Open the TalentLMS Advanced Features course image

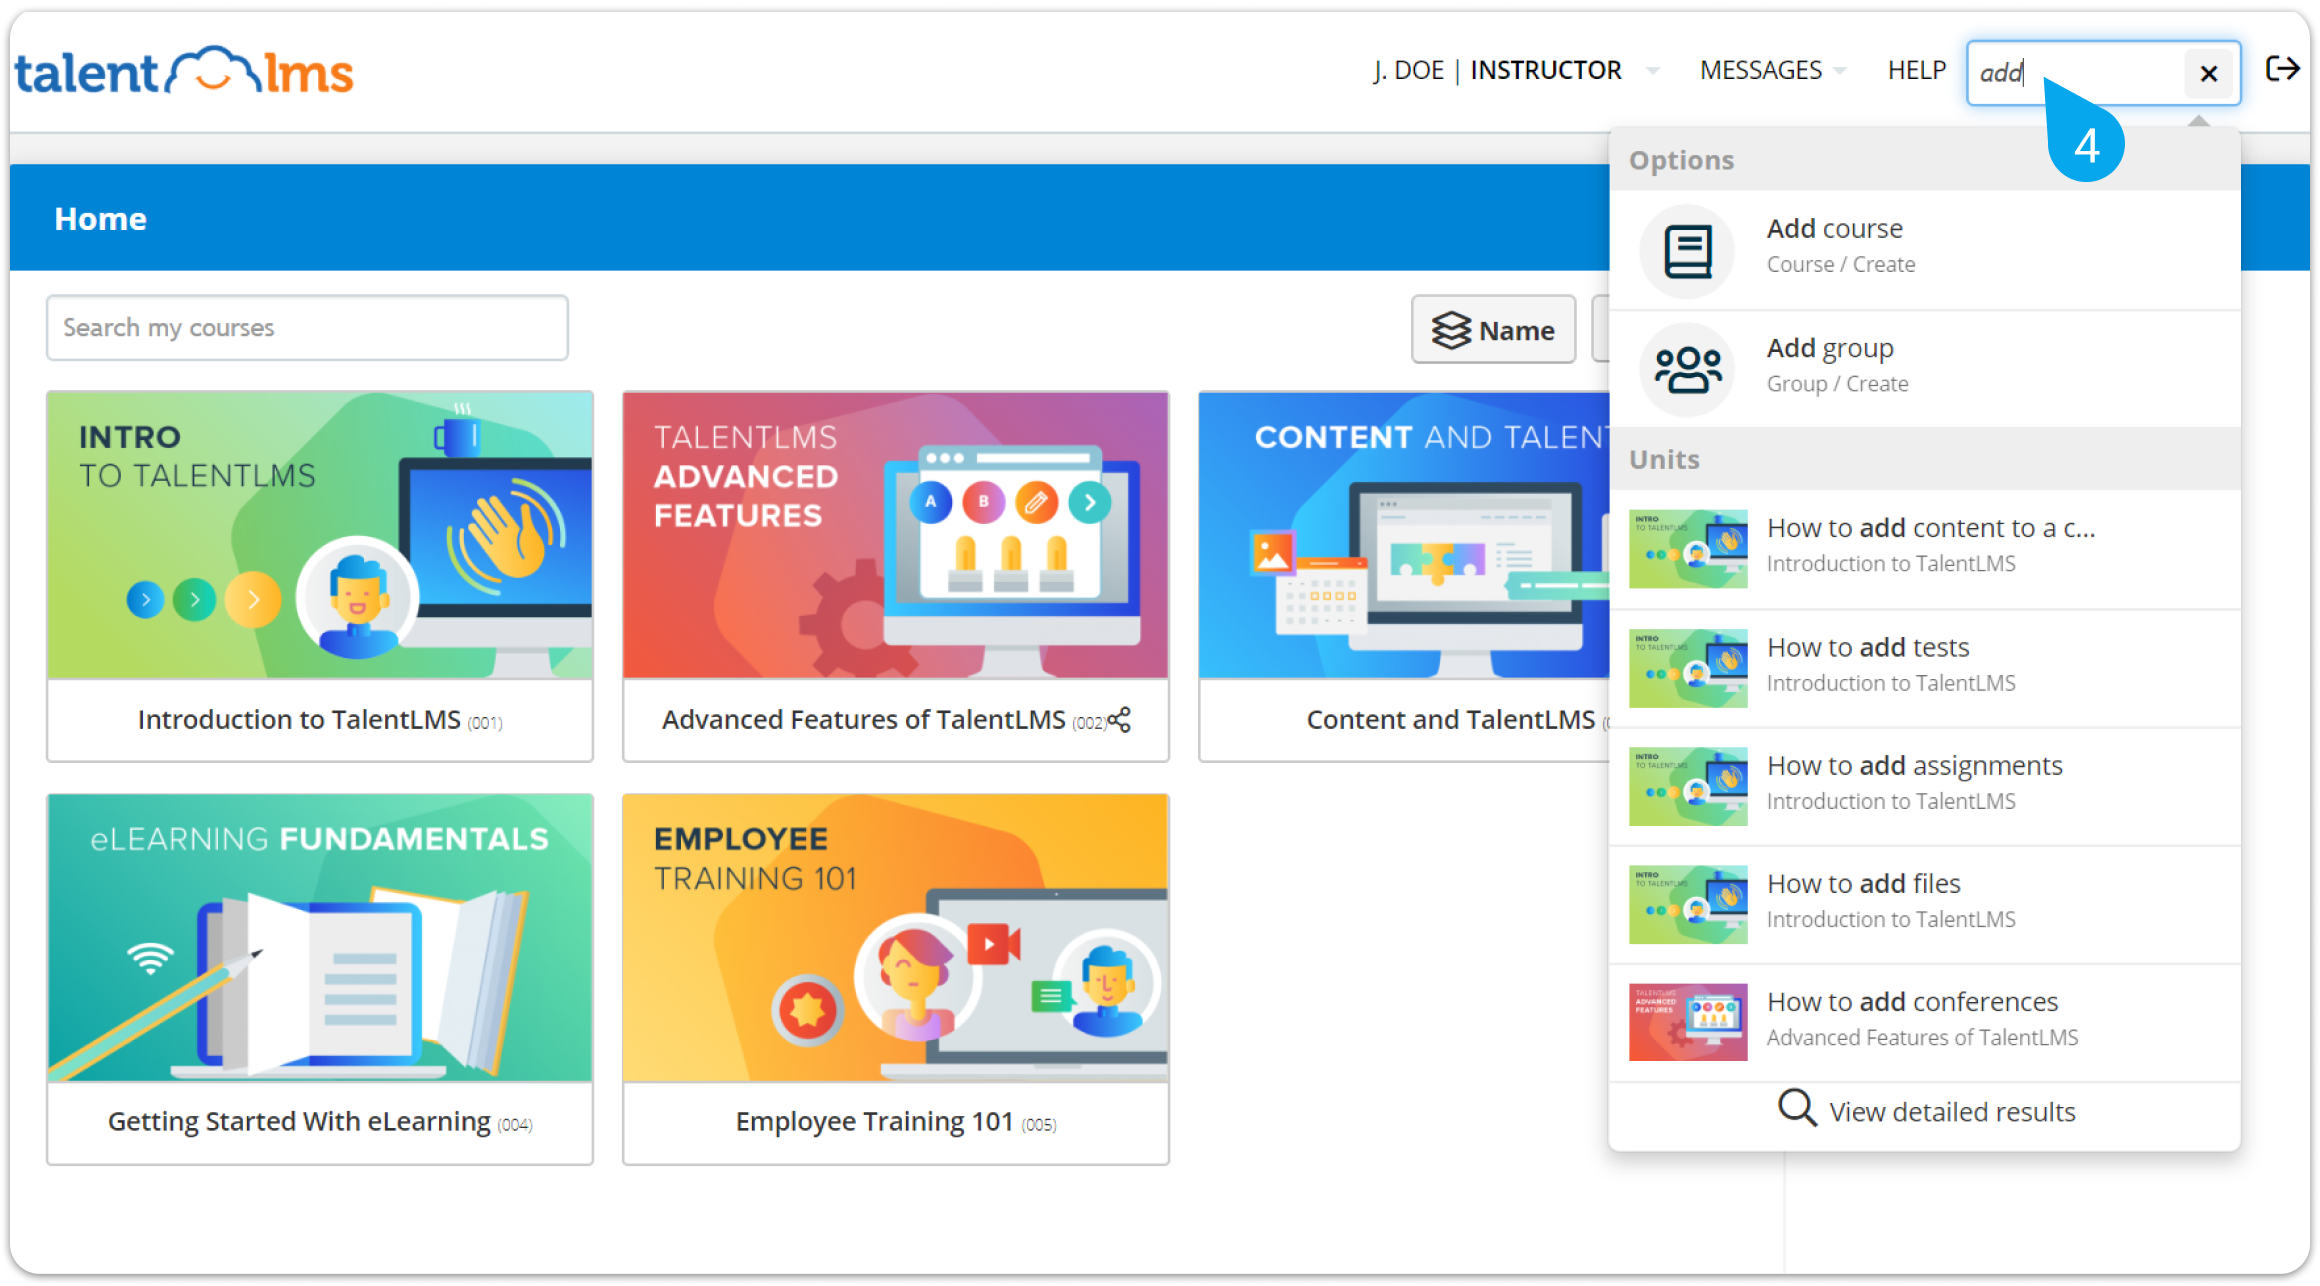point(896,535)
